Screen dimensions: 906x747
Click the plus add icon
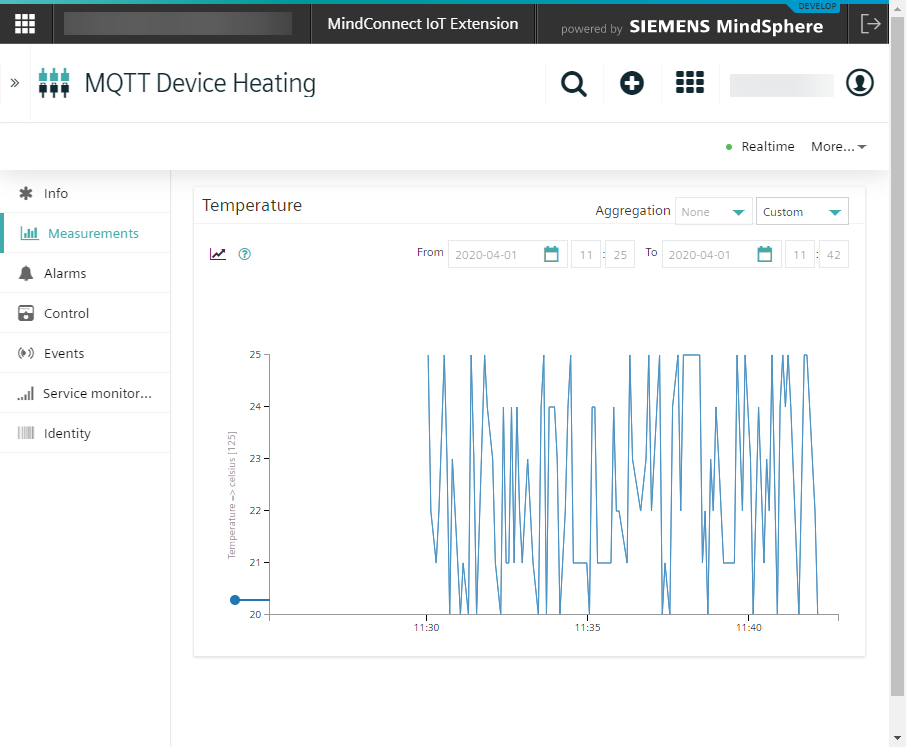[x=632, y=84]
